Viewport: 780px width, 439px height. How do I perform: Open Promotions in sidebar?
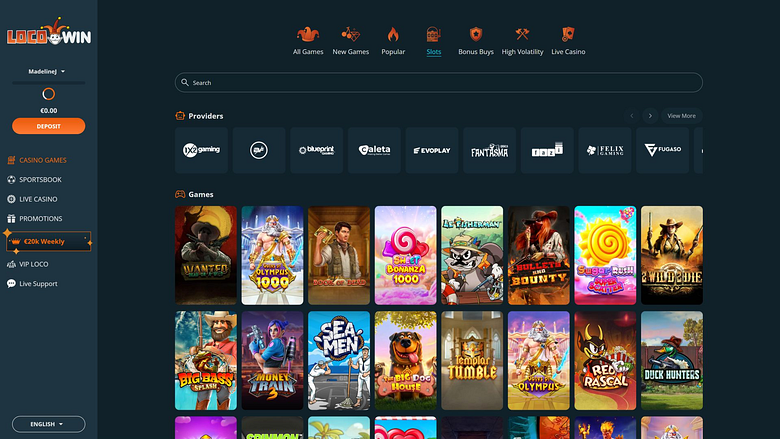(35, 218)
